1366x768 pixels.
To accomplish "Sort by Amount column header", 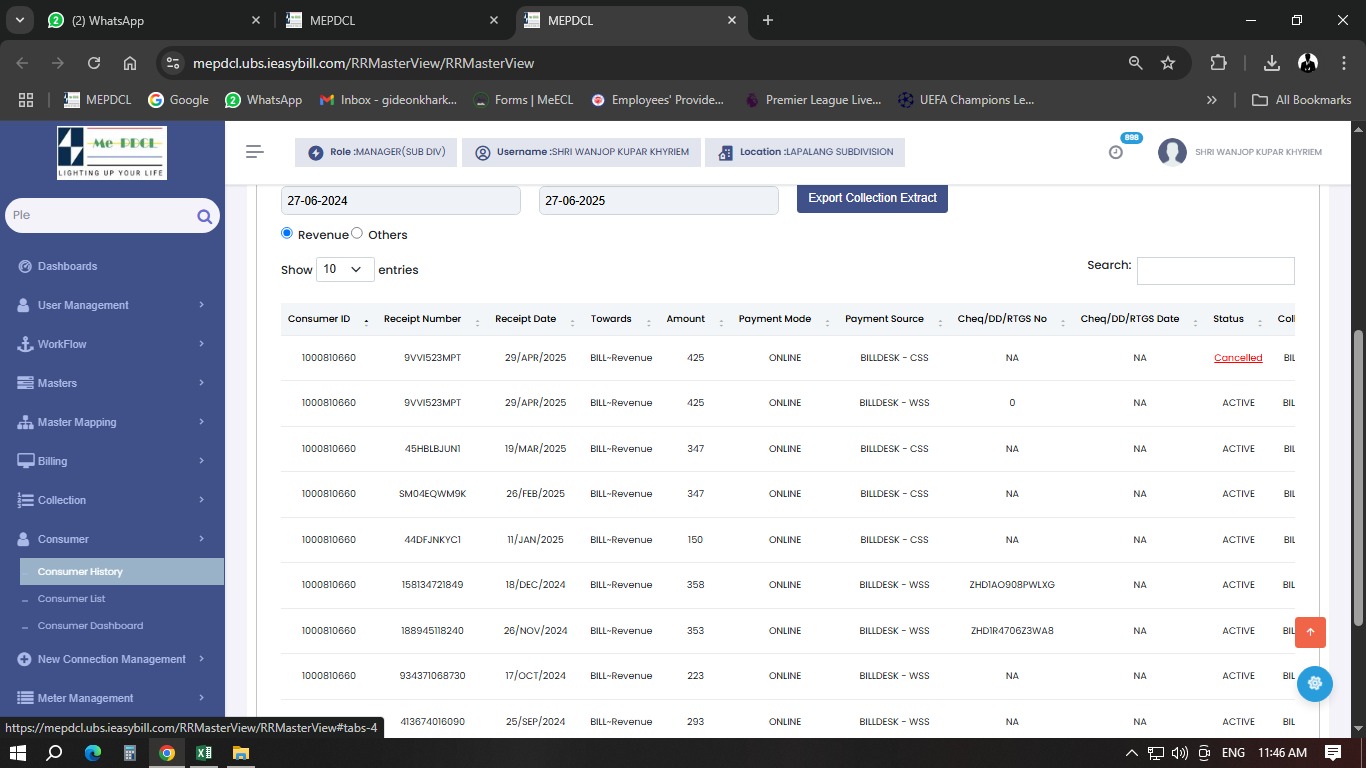I will pyautogui.click(x=693, y=319).
